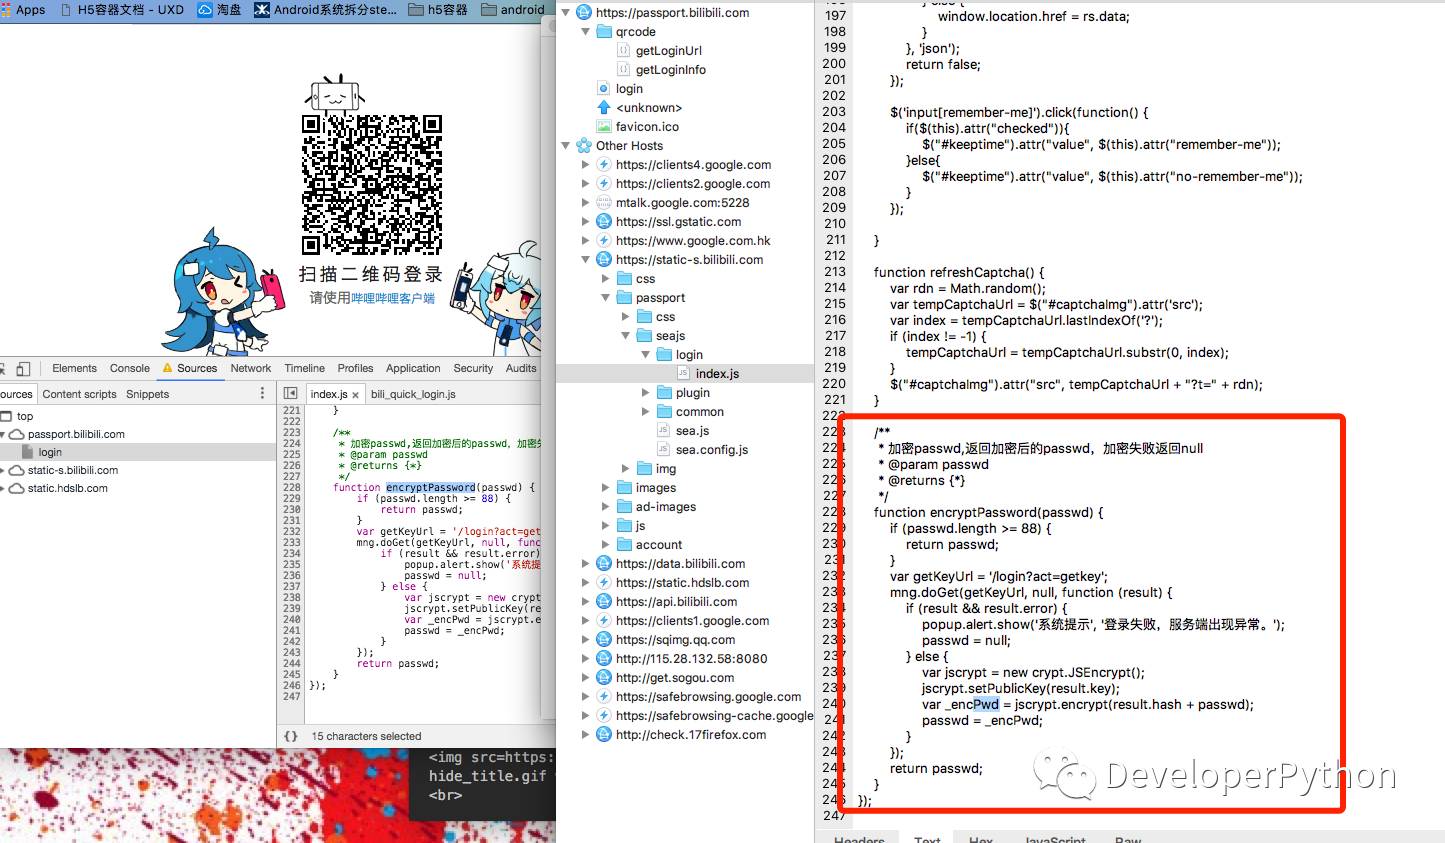Select the top frame in navigator

tap(25, 416)
